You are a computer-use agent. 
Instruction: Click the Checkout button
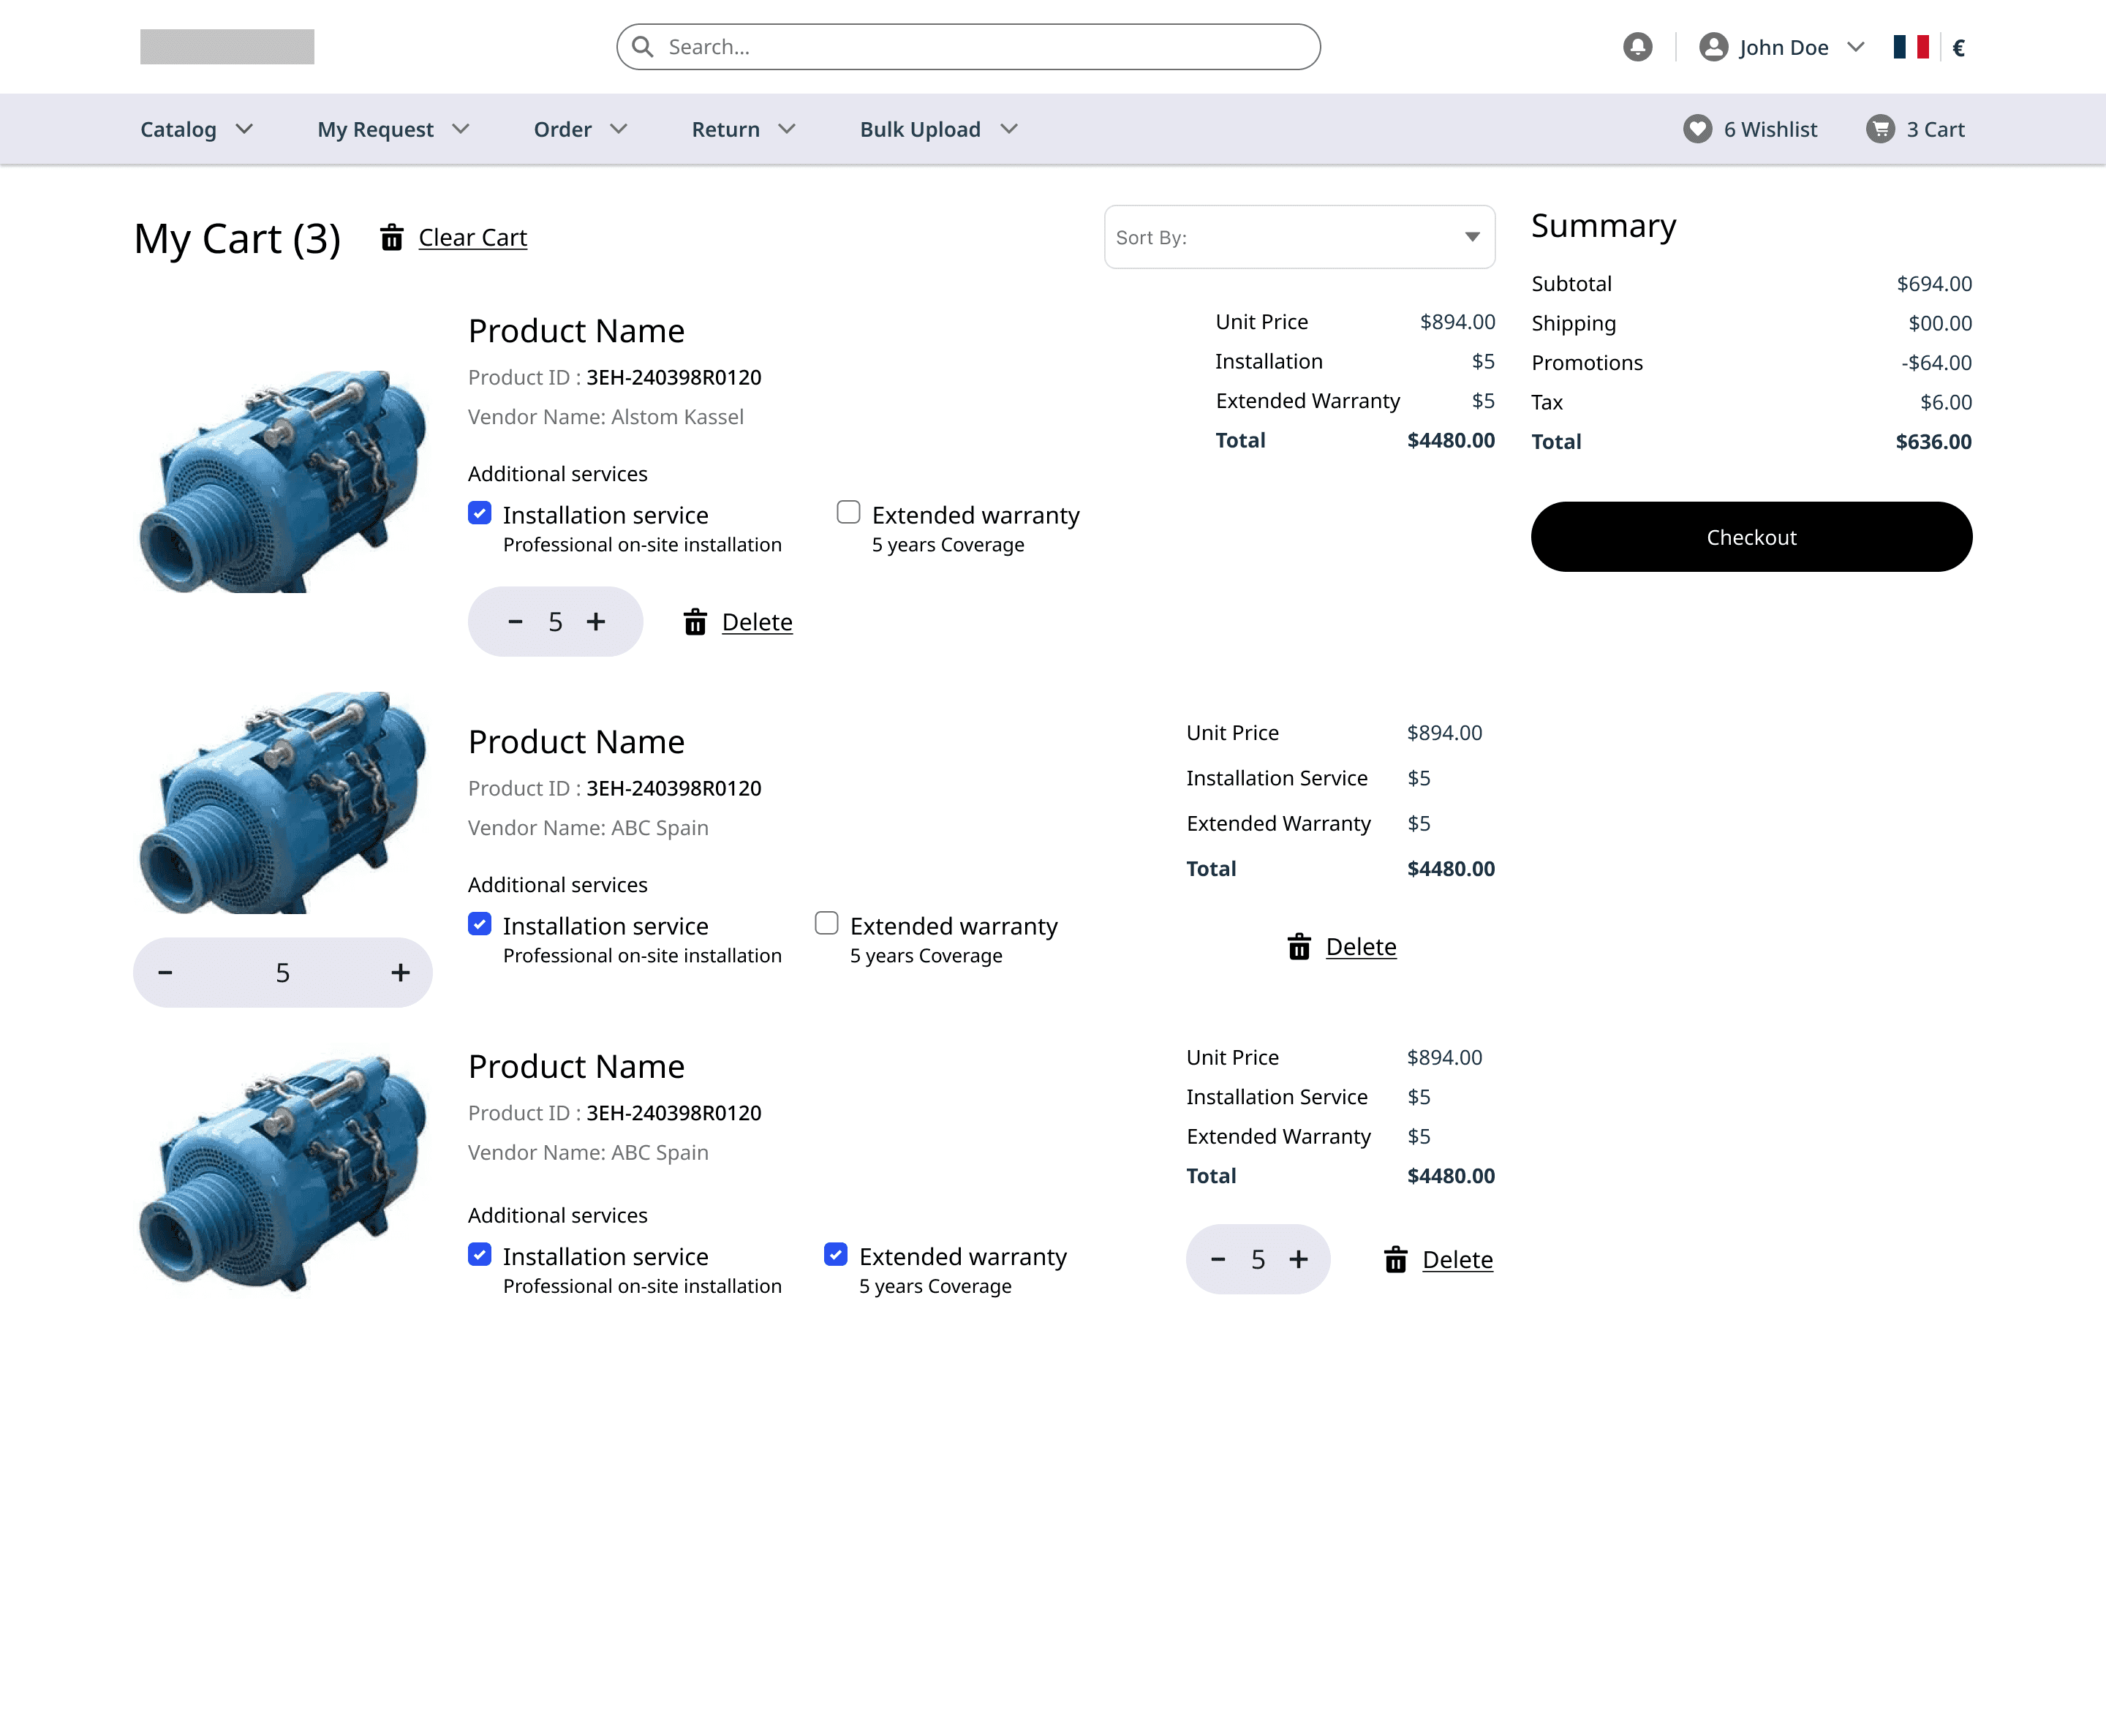click(x=1751, y=537)
